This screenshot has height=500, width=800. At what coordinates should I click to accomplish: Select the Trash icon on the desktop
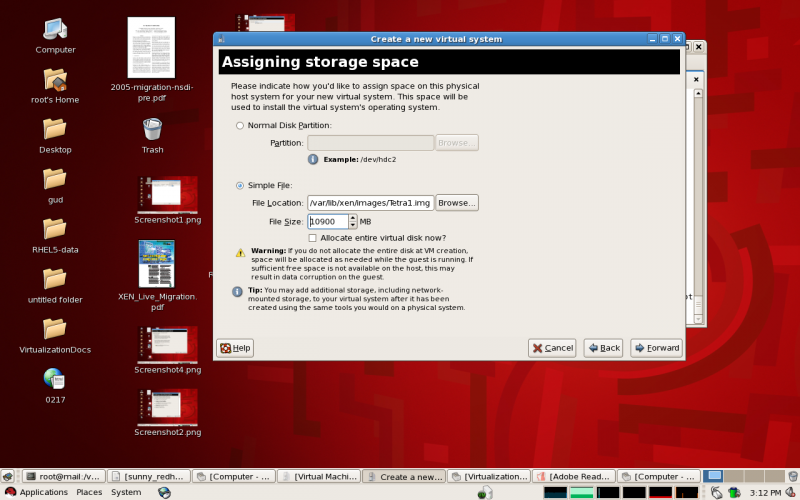(x=152, y=130)
